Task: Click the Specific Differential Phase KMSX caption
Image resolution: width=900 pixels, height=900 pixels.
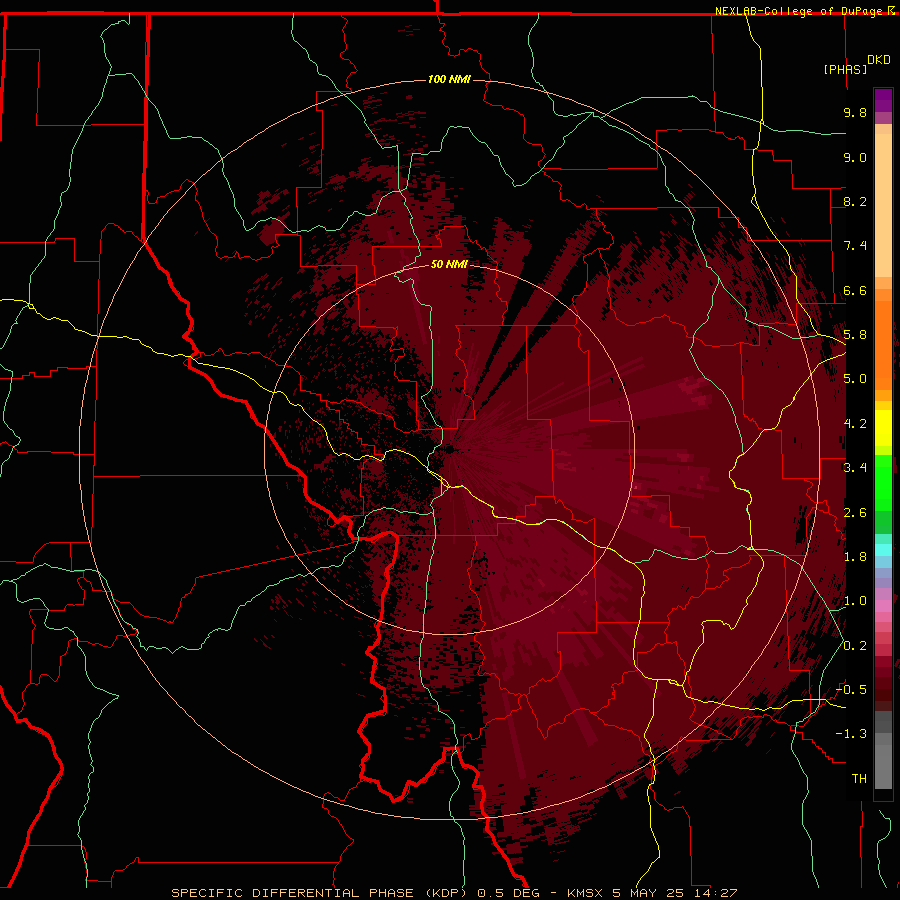Action: [x=454, y=893]
